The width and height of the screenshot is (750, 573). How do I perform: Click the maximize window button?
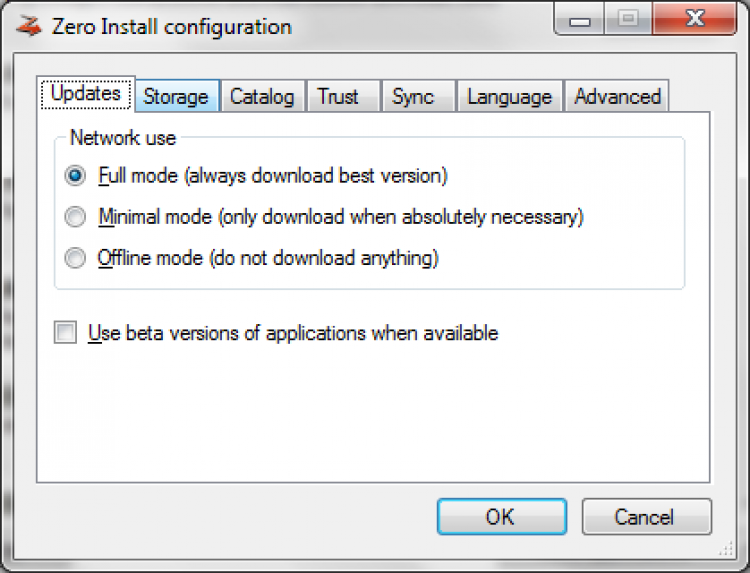tap(628, 20)
